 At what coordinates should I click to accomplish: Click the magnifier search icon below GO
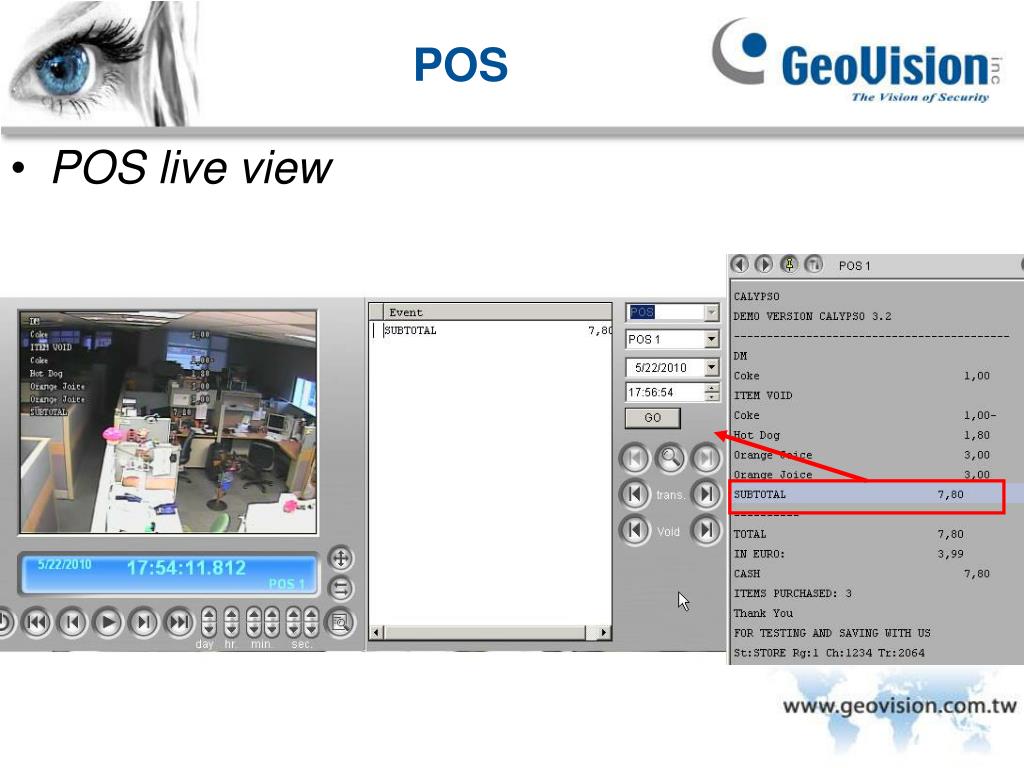[x=670, y=458]
